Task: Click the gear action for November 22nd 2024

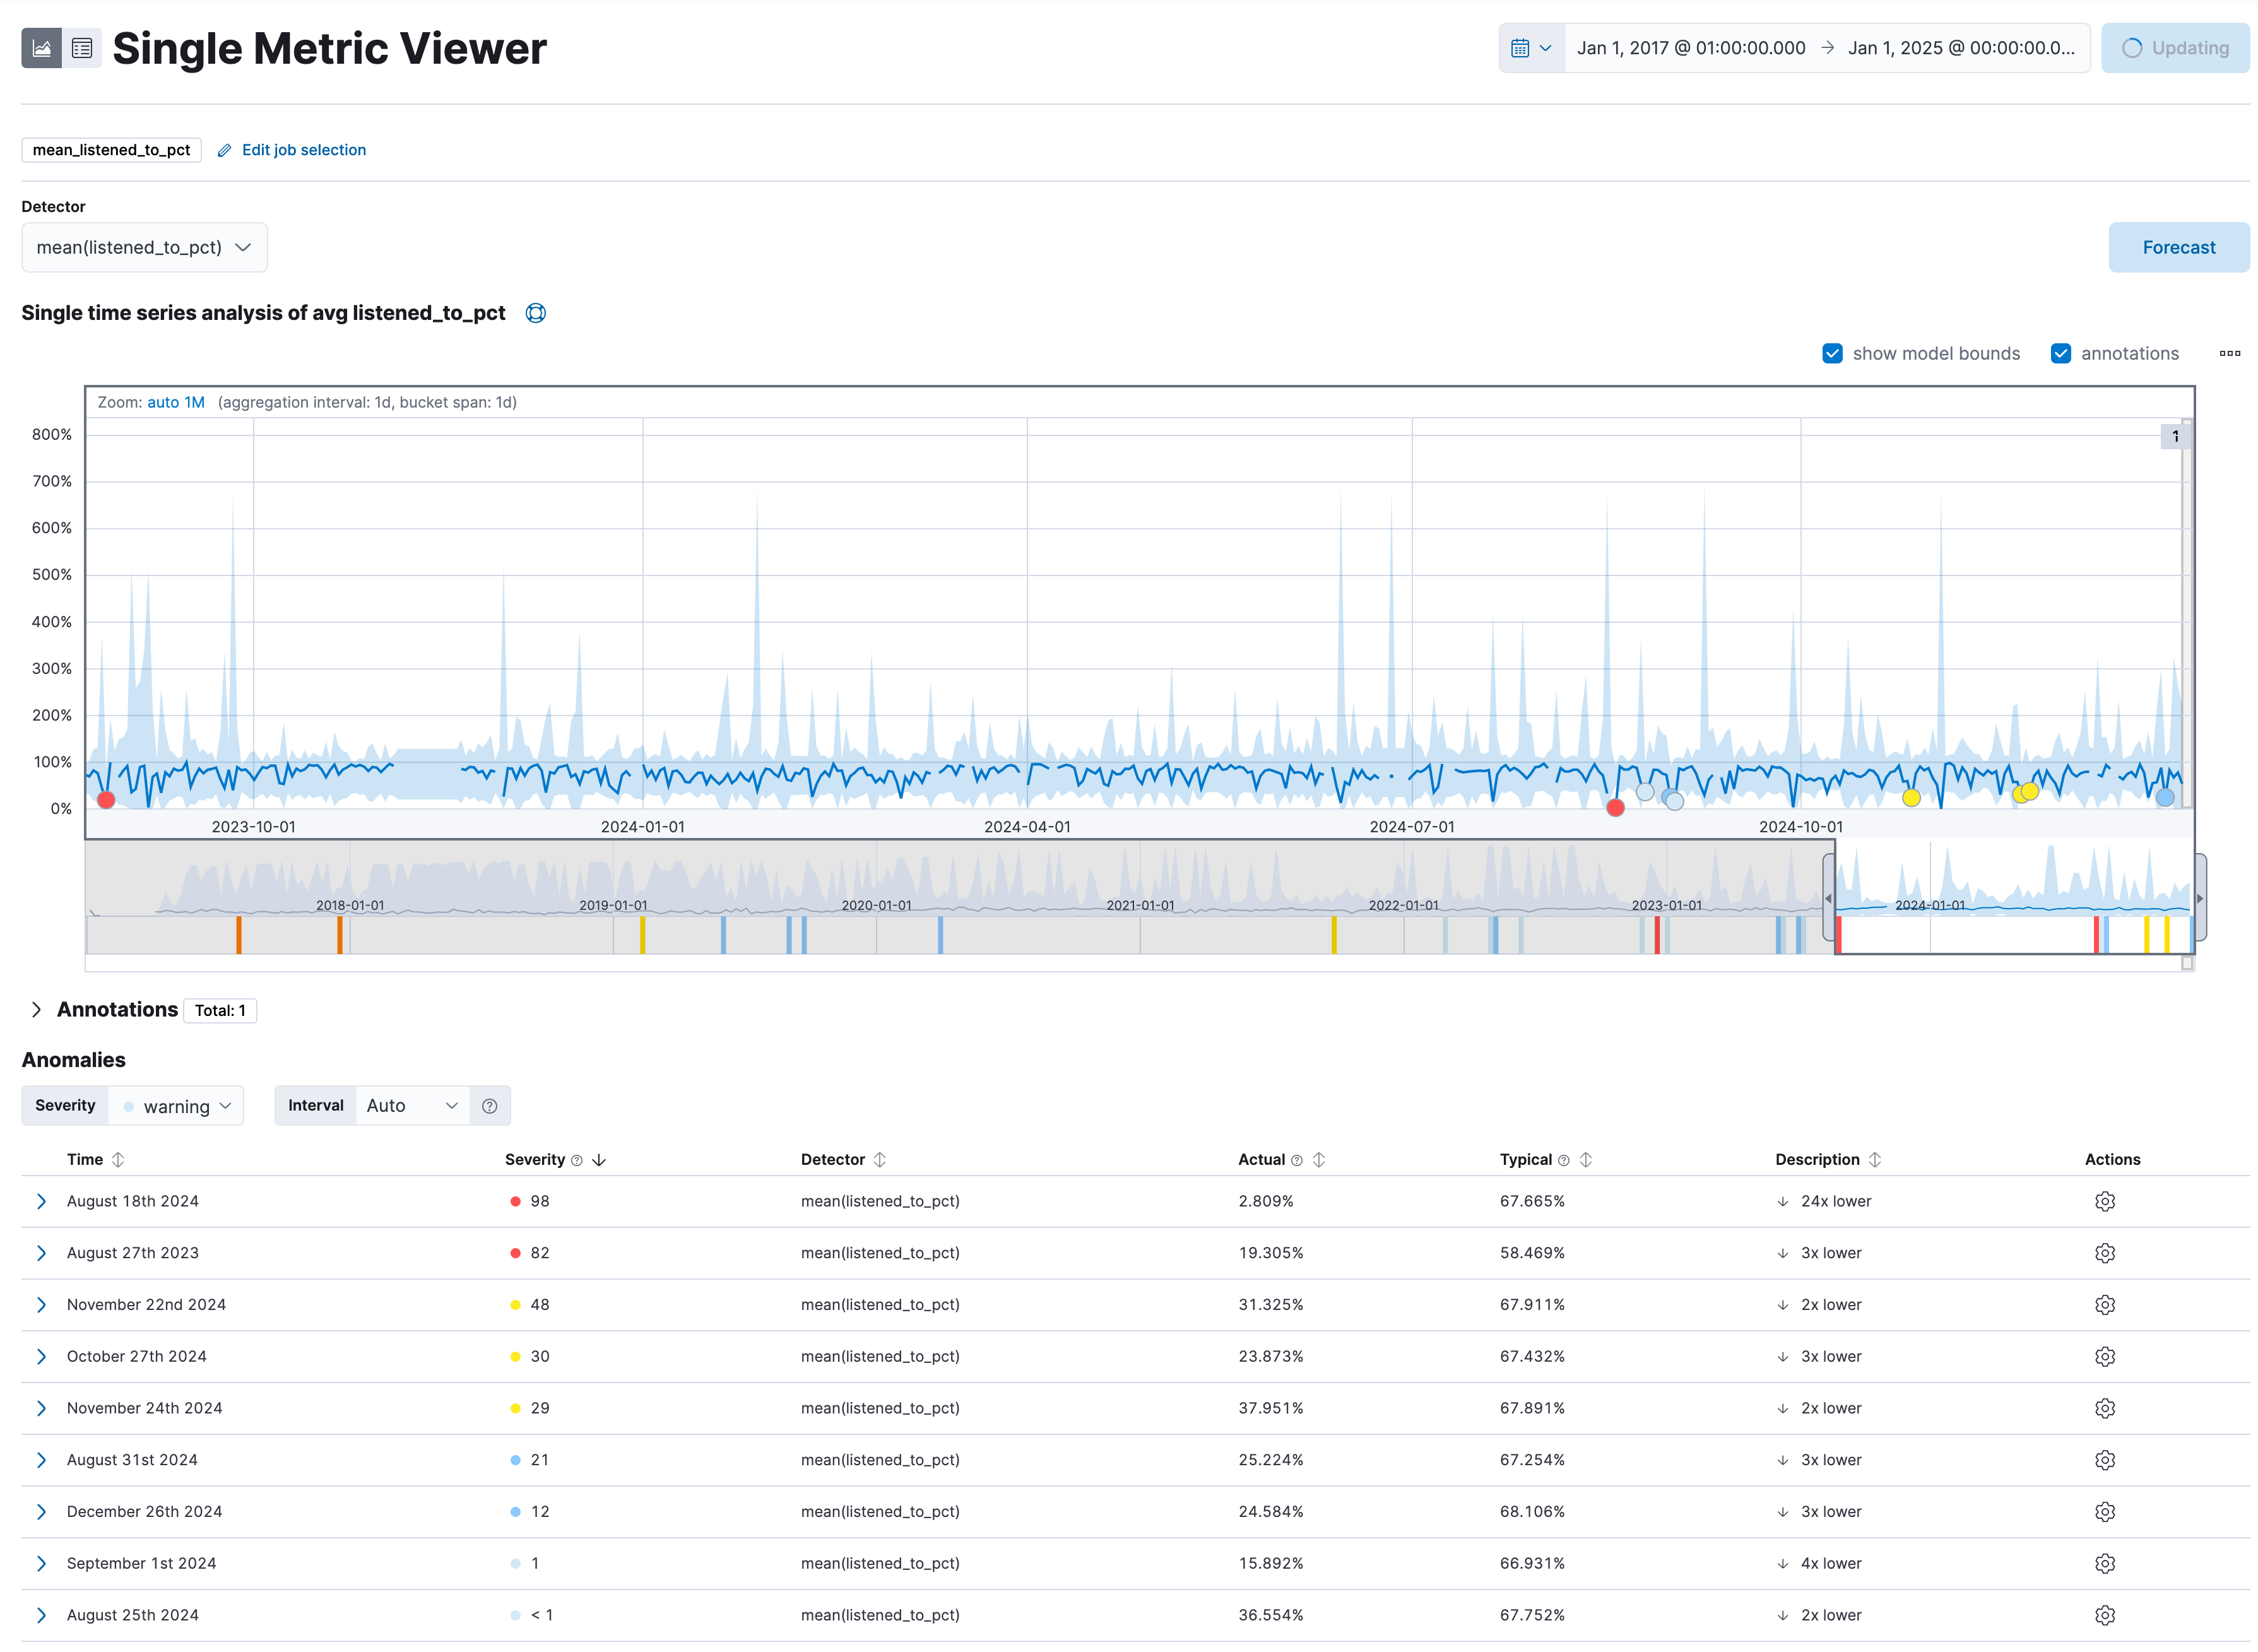Action: 2104,1305
